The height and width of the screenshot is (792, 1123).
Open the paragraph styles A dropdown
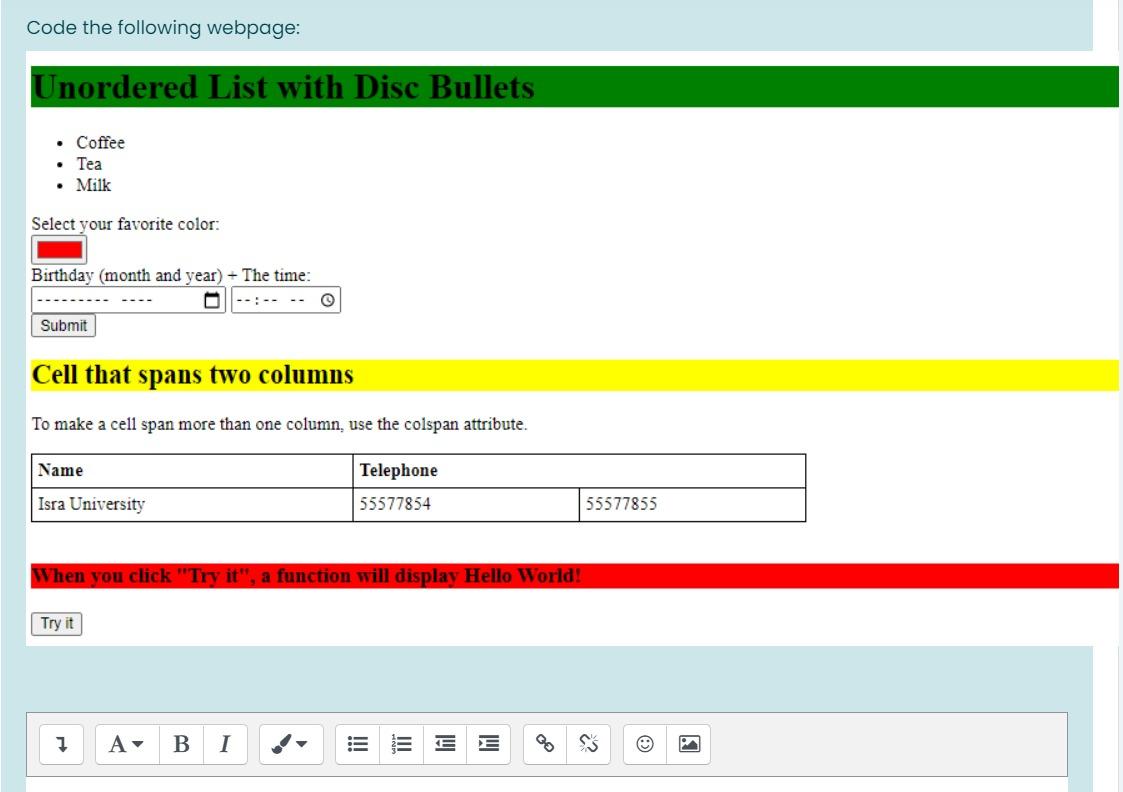click(x=127, y=744)
